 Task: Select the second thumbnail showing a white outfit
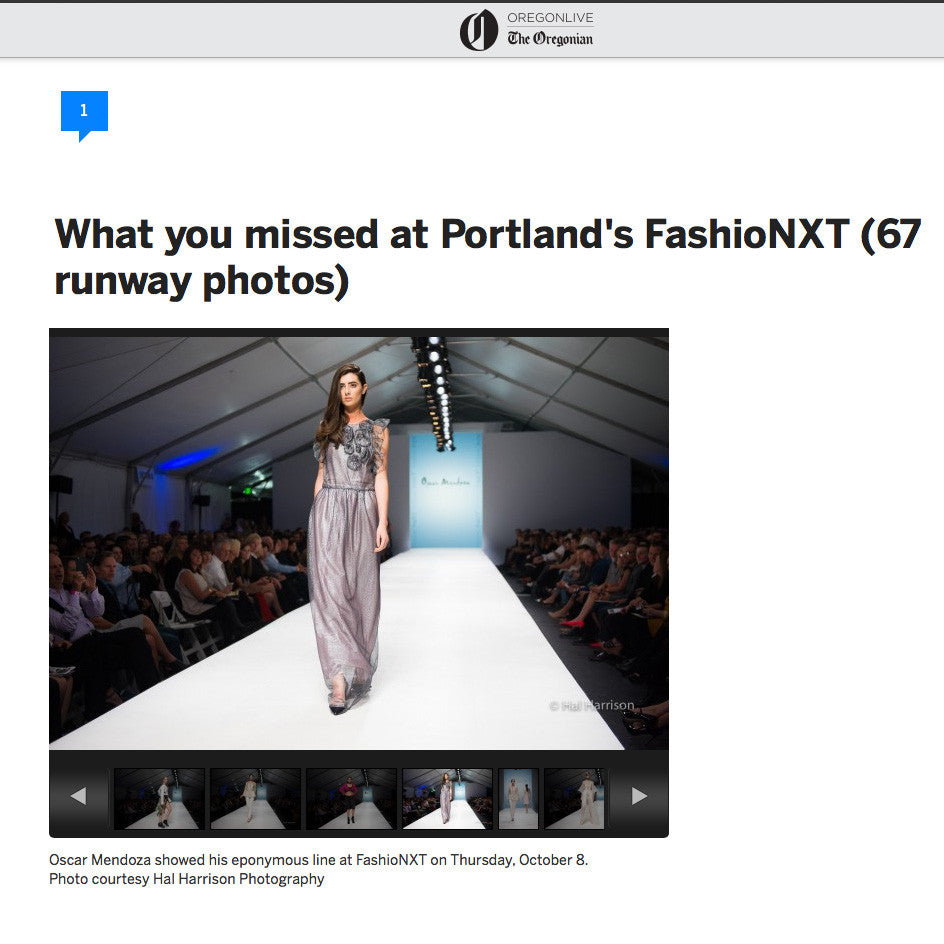click(255, 799)
